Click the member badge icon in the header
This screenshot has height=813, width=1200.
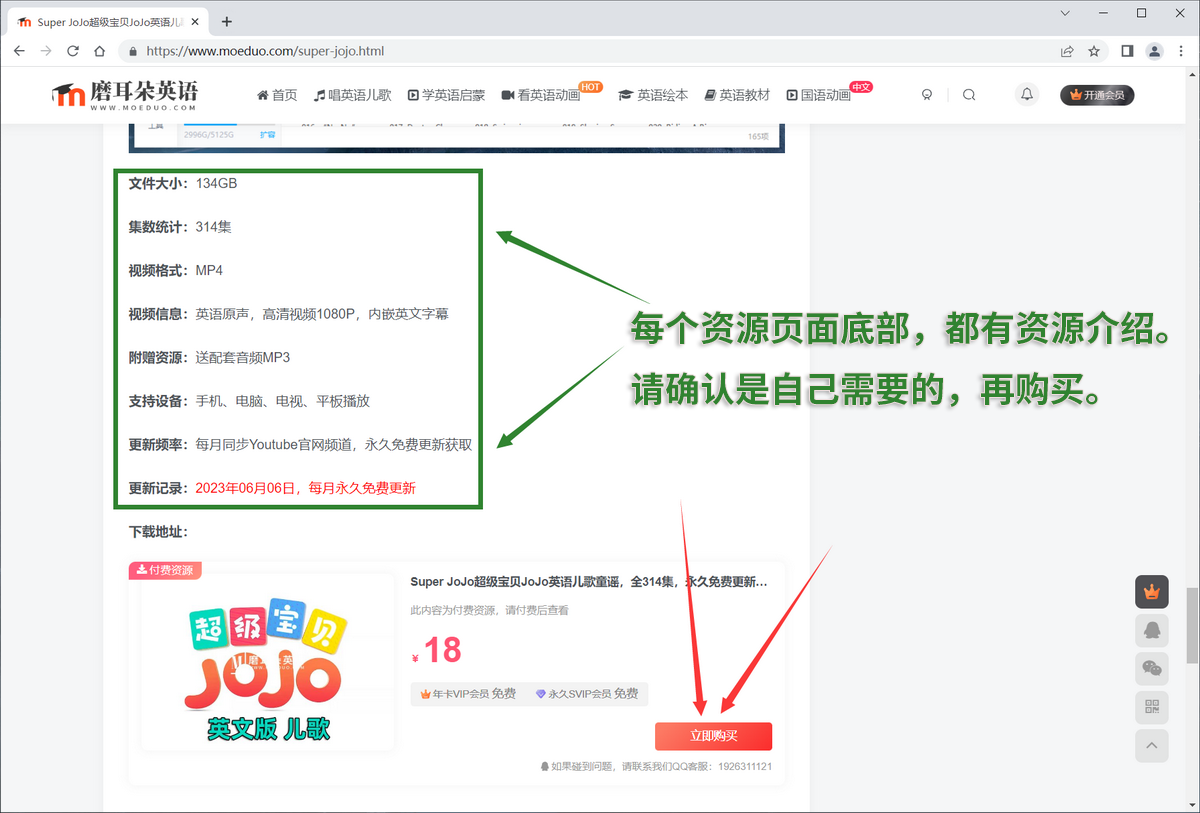[x=927, y=94]
